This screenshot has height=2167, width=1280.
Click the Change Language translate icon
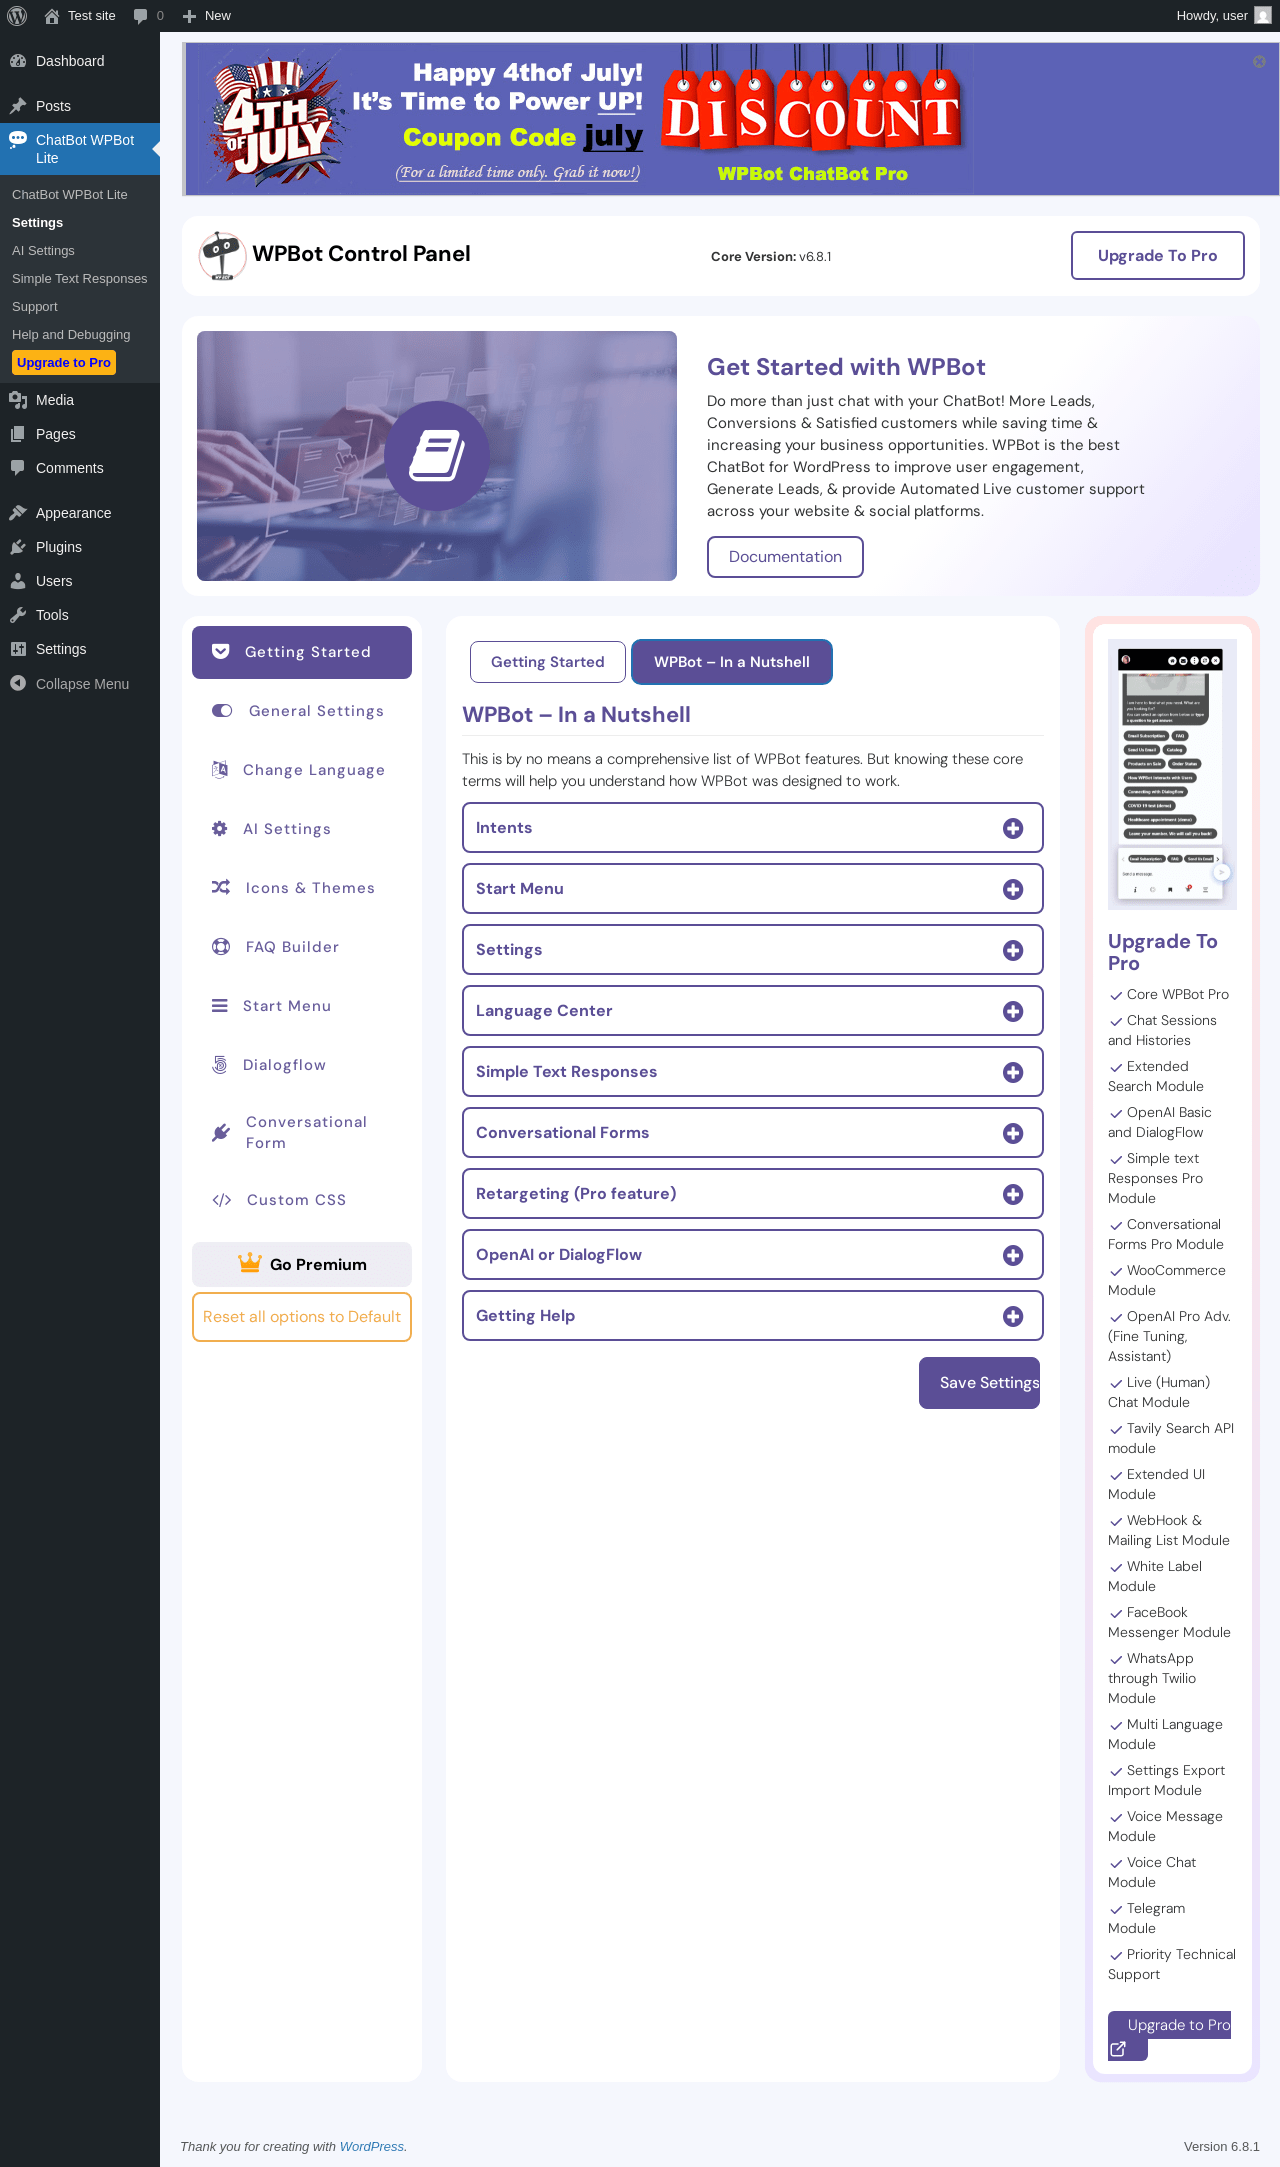coord(220,770)
